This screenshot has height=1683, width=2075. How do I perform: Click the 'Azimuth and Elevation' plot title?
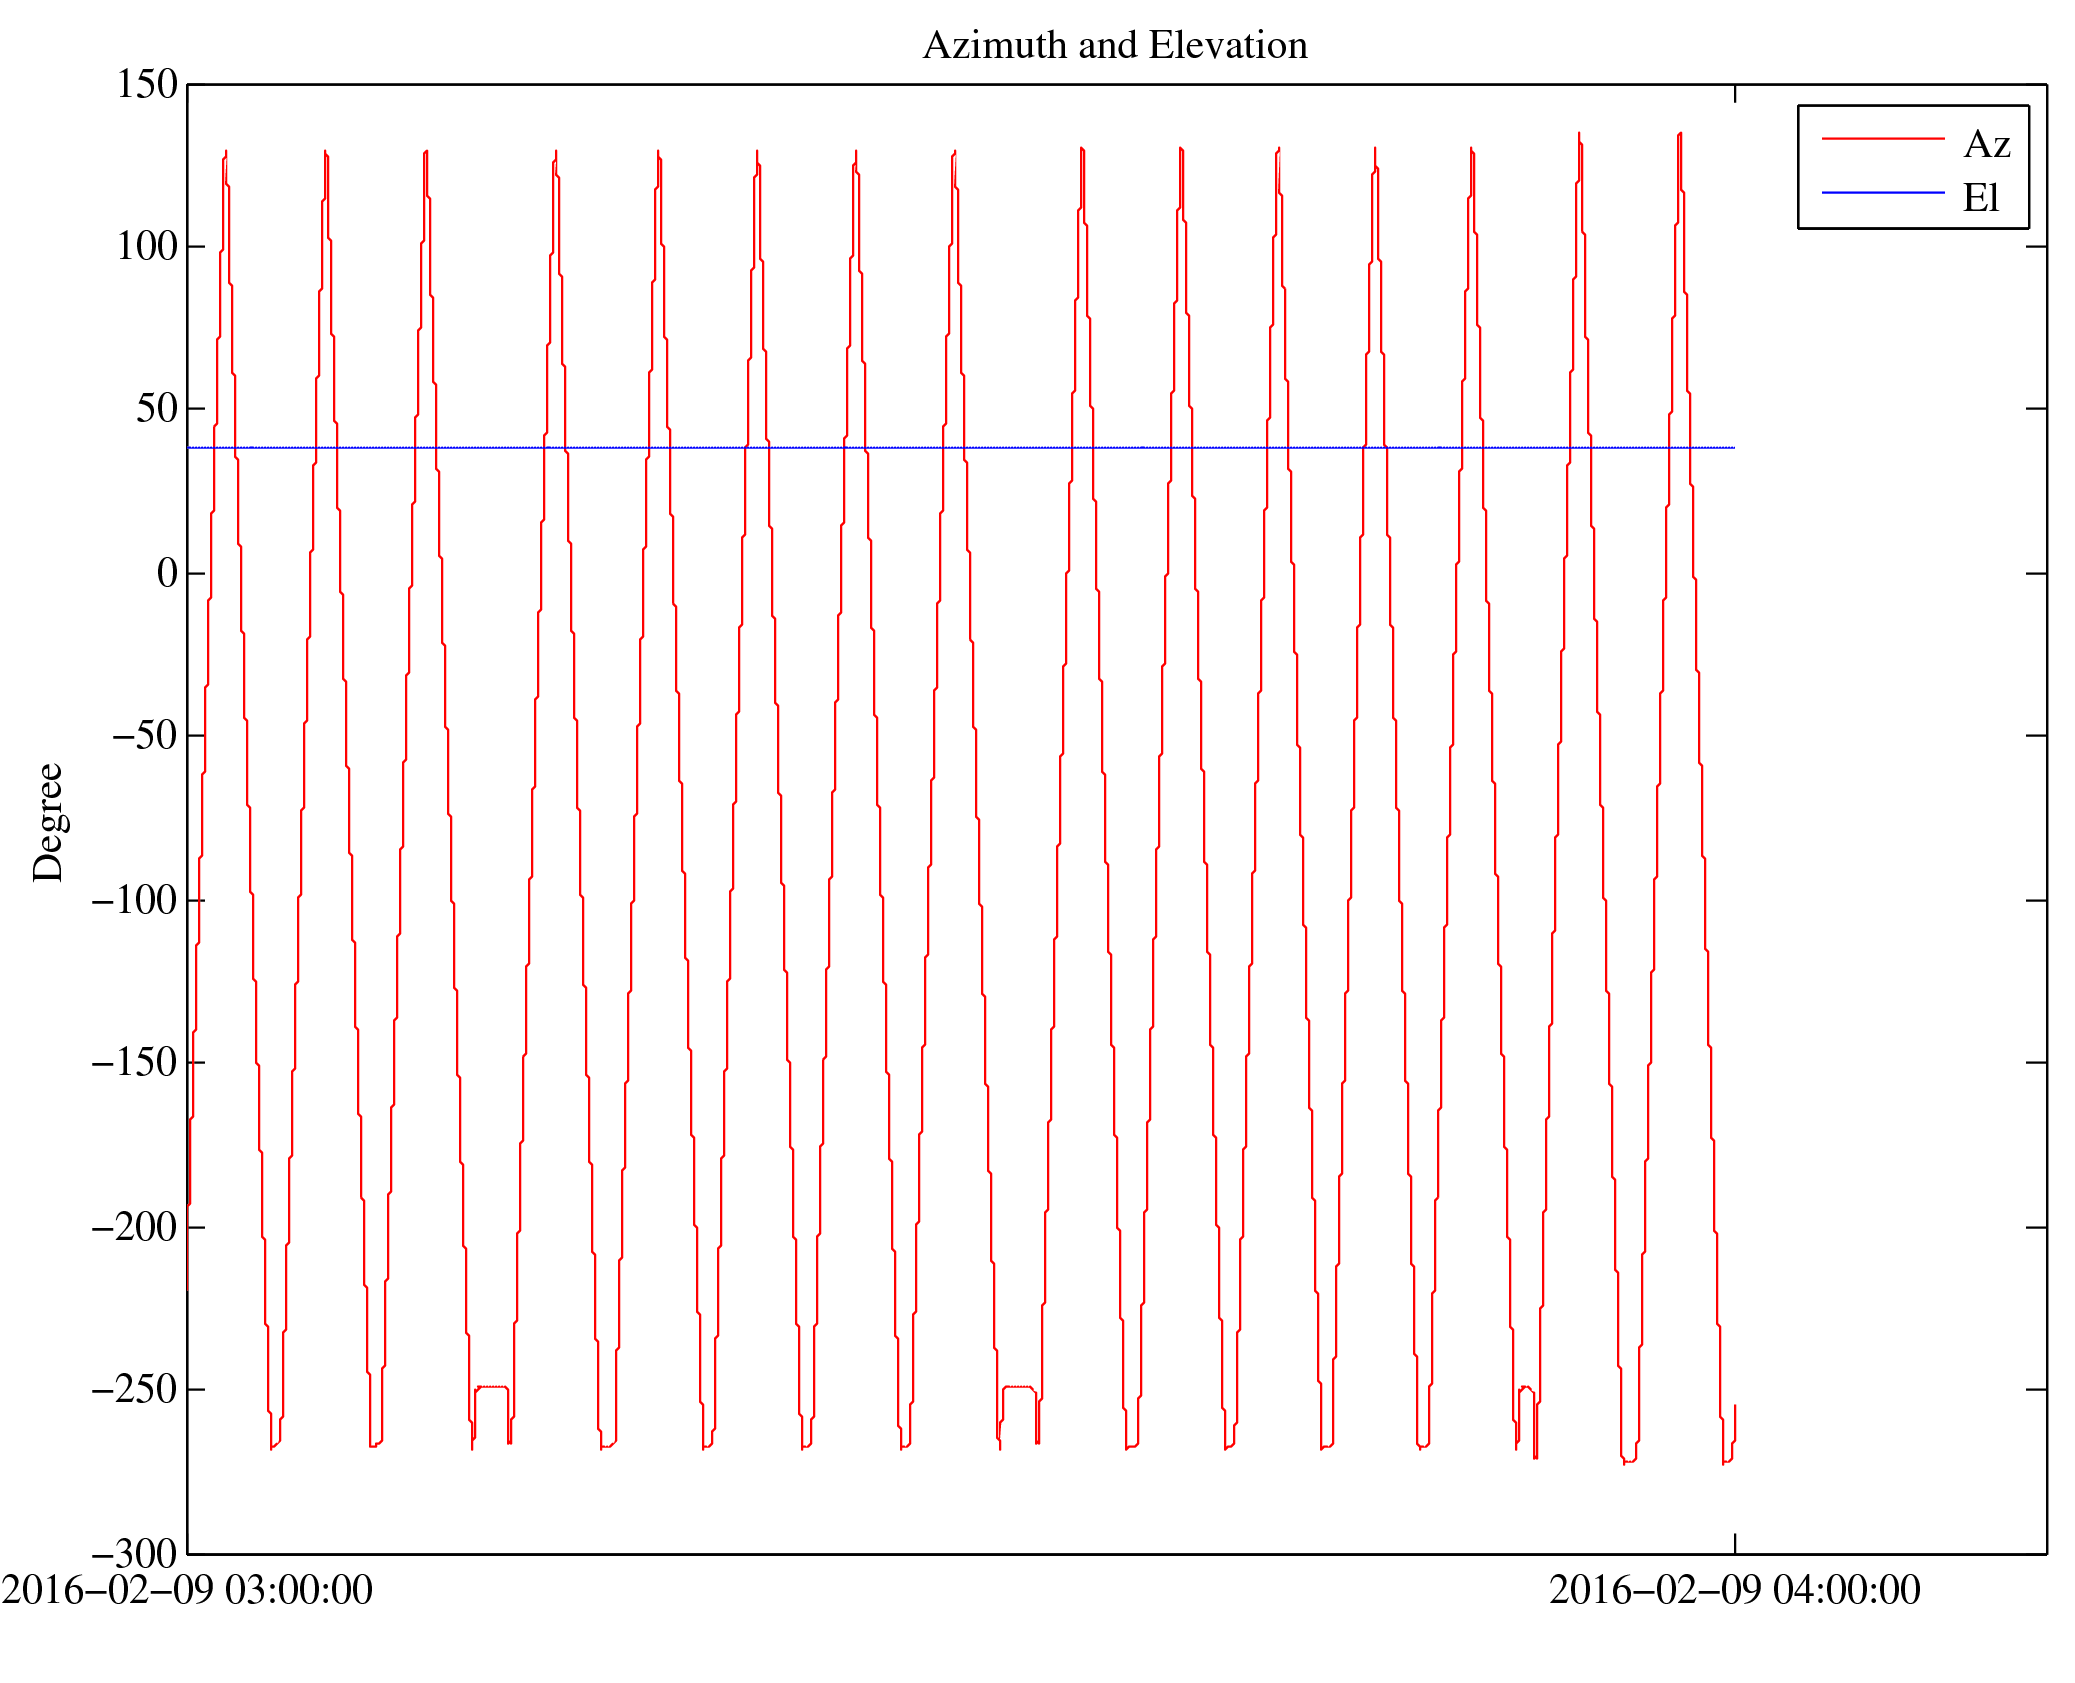[1114, 45]
